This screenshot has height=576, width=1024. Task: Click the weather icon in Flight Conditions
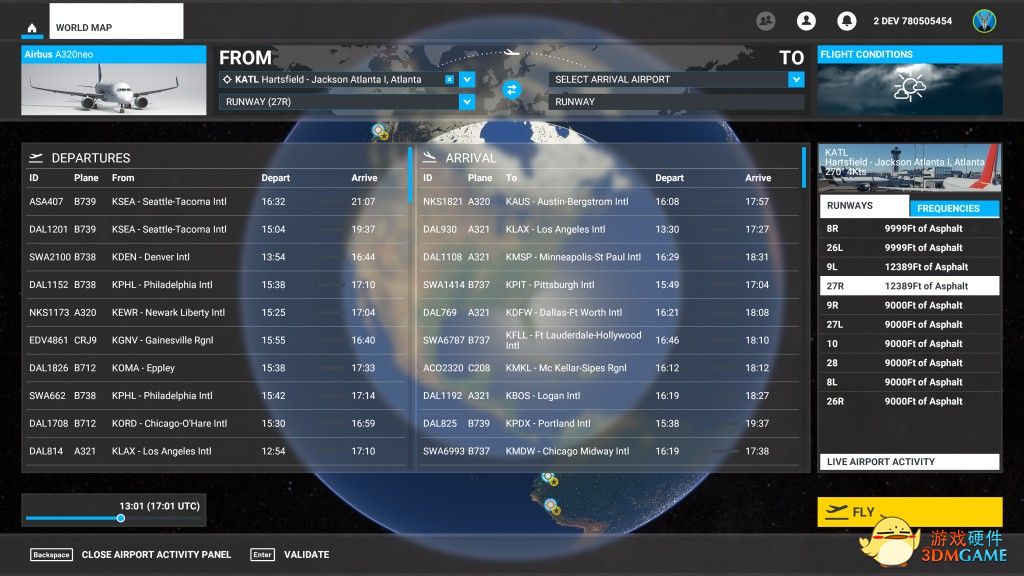(x=910, y=88)
